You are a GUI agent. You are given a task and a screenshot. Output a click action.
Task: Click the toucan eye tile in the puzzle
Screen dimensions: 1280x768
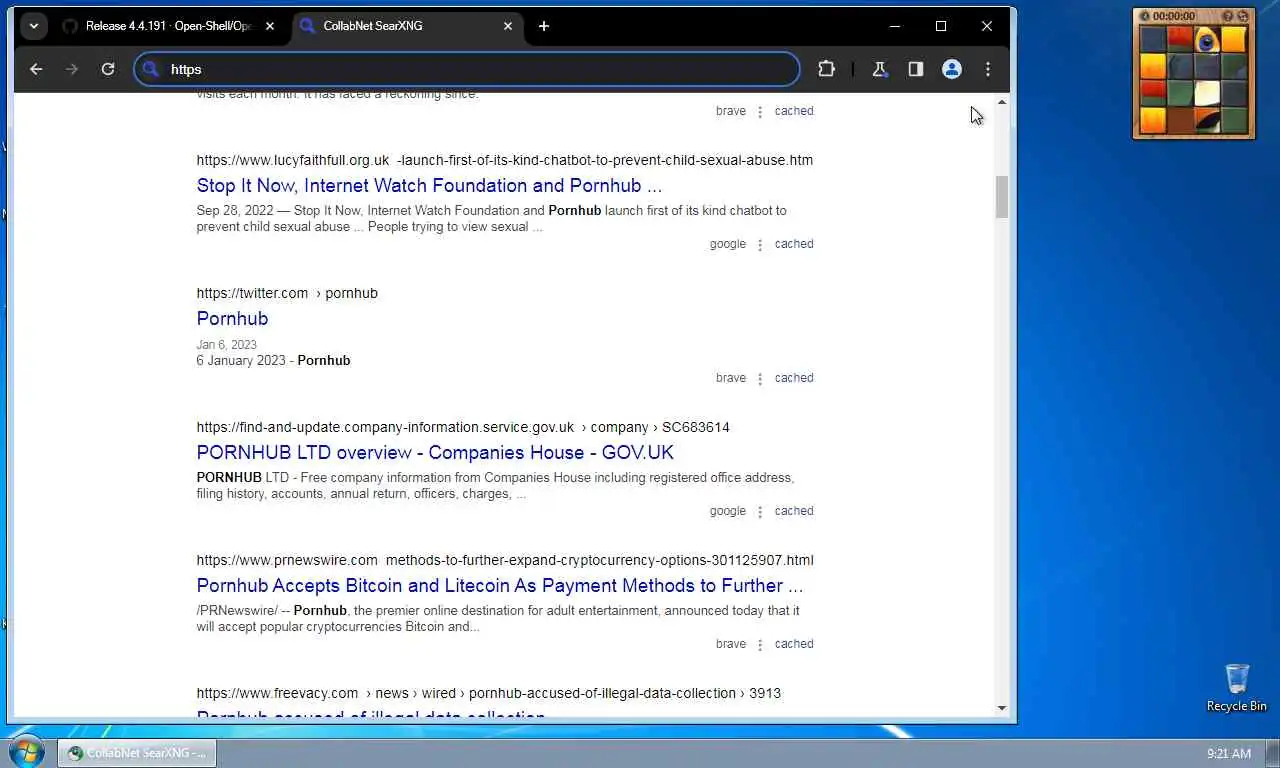point(1207,40)
